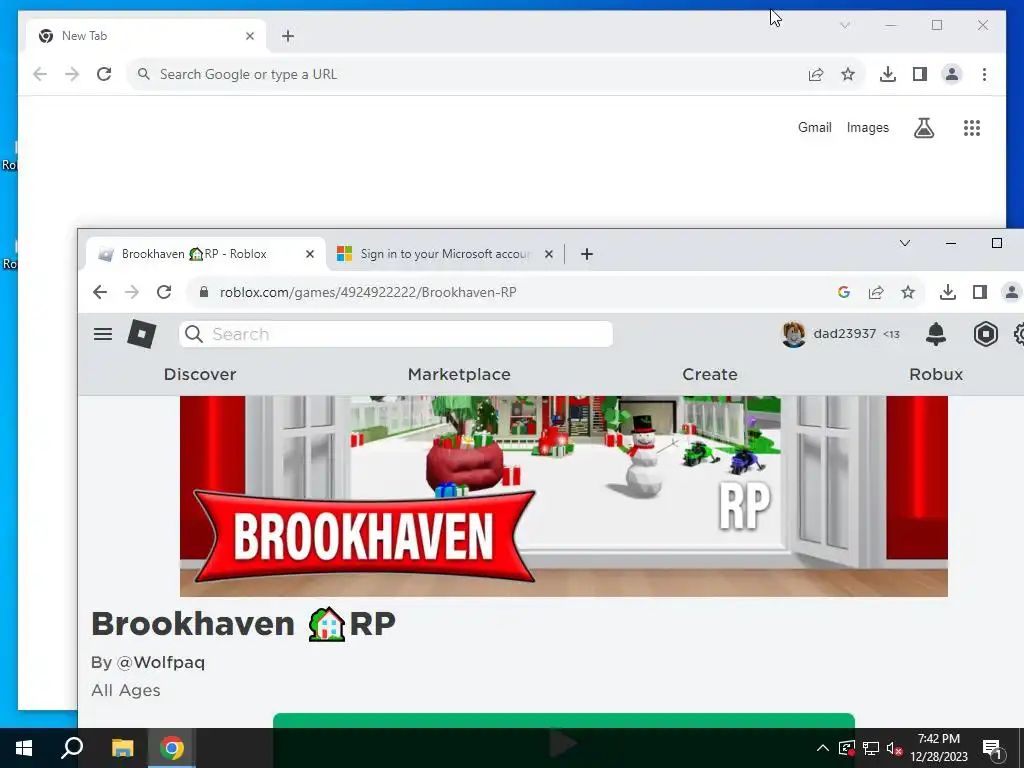Open downloads in the Roblox window
Viewport: 1024px width, 768px height.
point(948,292)
